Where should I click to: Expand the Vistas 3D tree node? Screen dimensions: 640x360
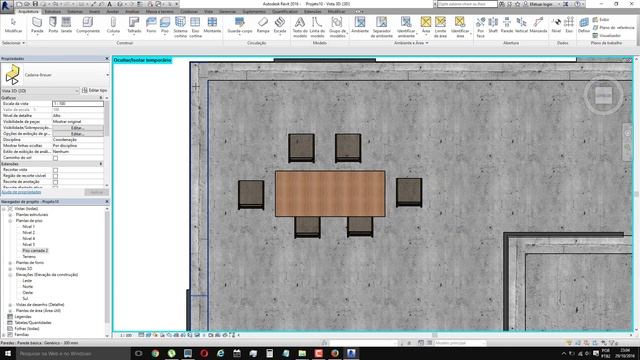tap(10, 269)
